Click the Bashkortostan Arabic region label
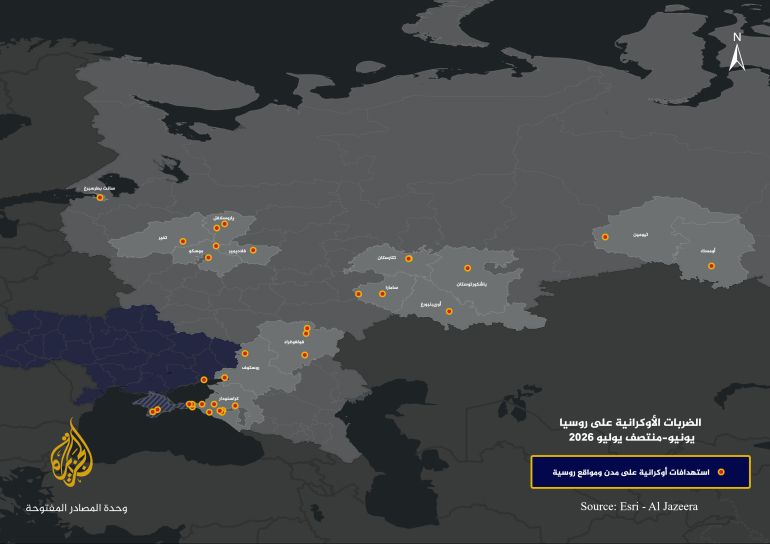The height and width of the screenshot is (544, 770). 471,284
